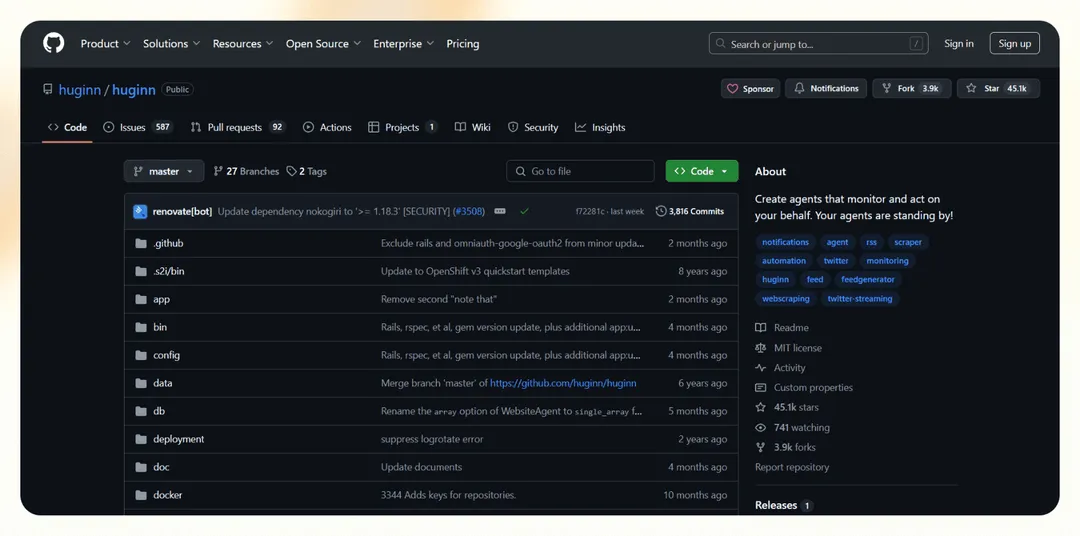This screenshot has width=1080, height=536.
Task: Open the deployment folder
Action: [x=178, y=440]
